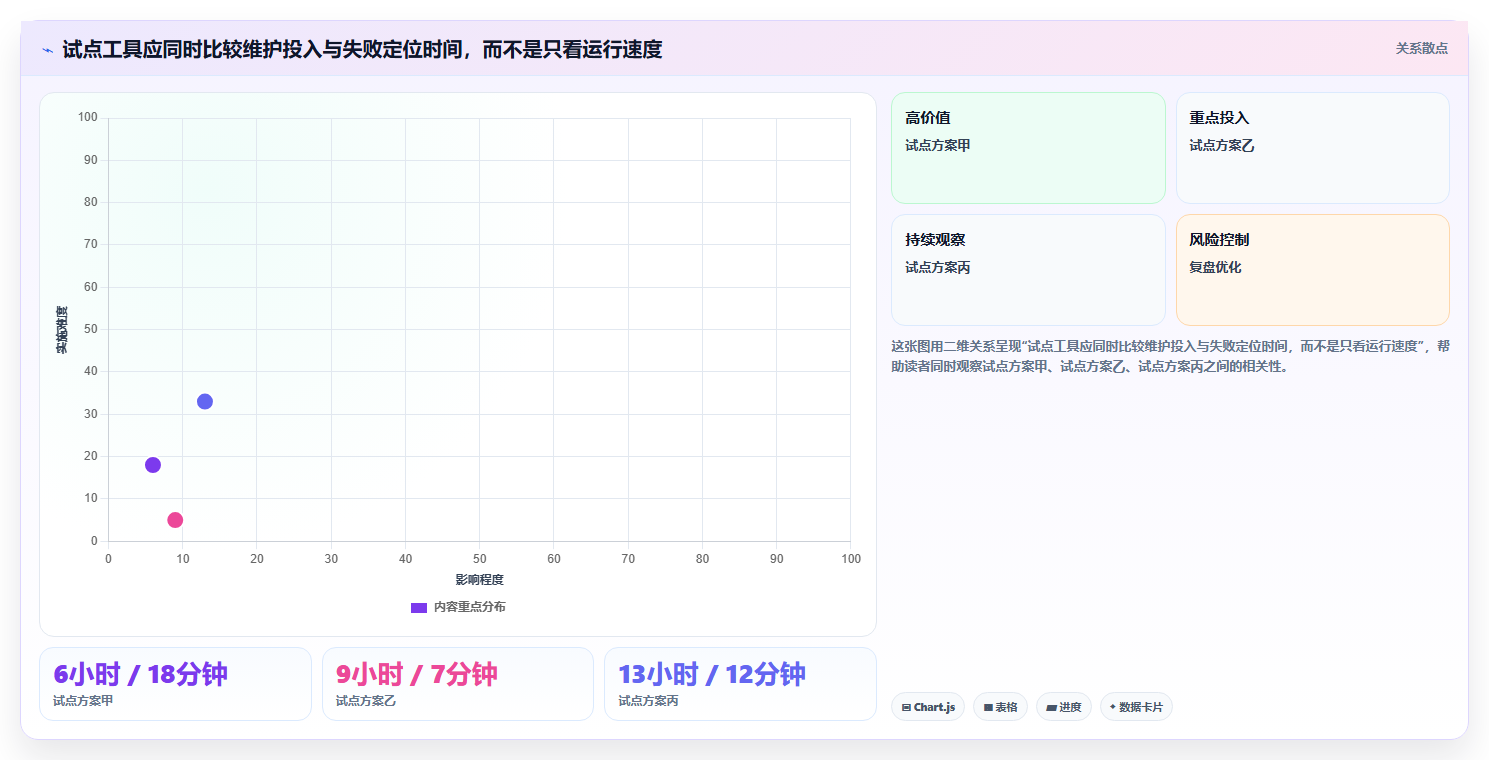Click the purple legend swatch
The height and width of the screenshot is (760, 1489).
[x=419, y=608]
